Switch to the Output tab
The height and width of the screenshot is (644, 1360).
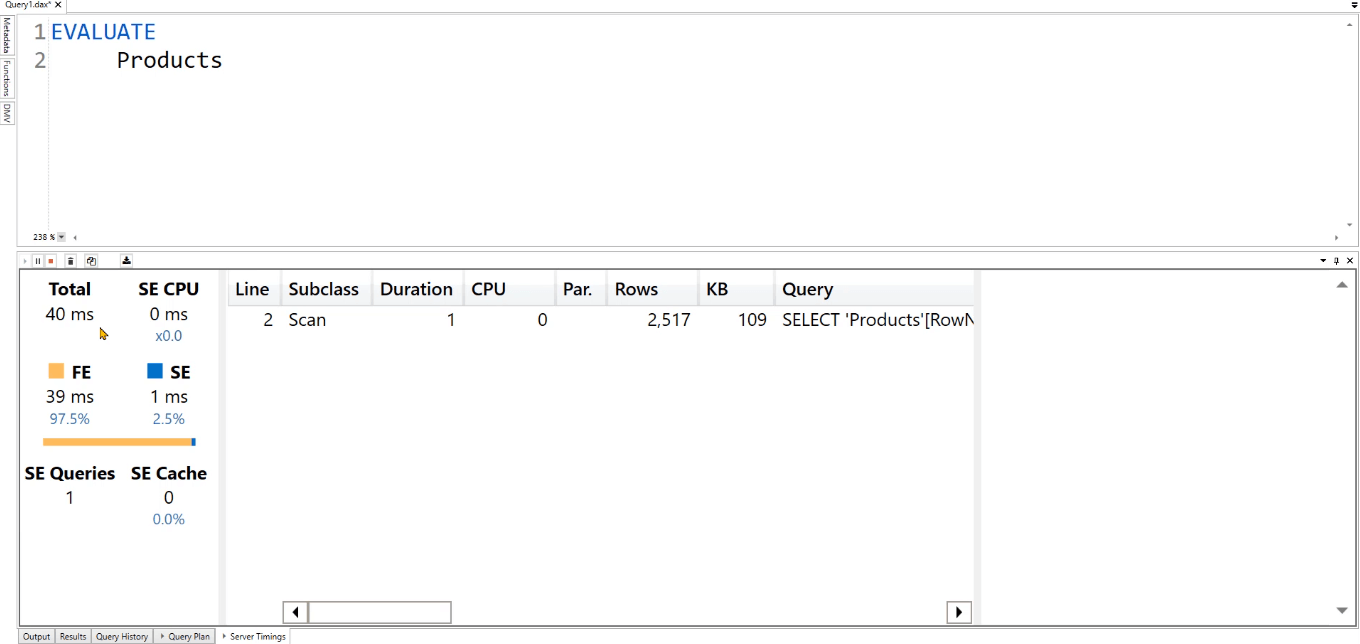pyautogui.click(x=37, y=636)
